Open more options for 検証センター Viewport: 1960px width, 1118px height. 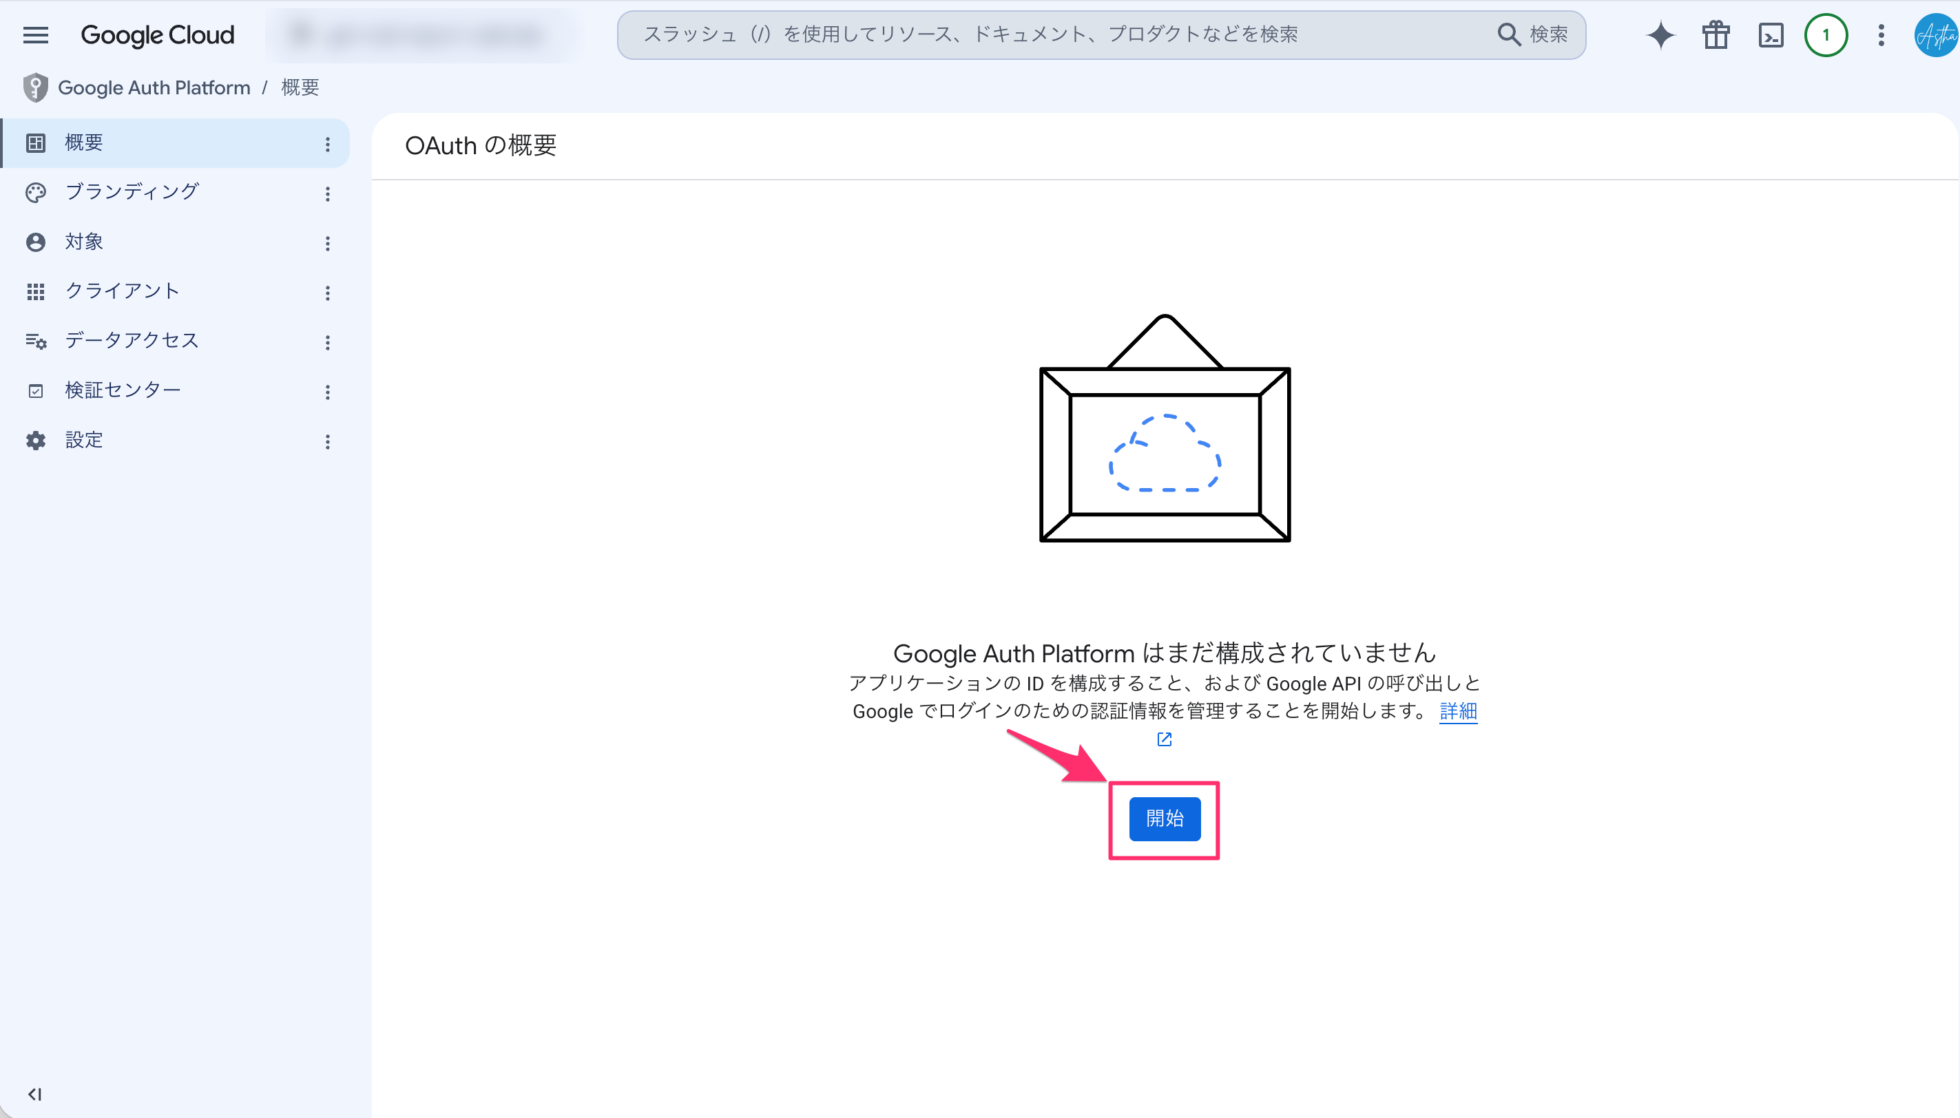click(327, 391)
